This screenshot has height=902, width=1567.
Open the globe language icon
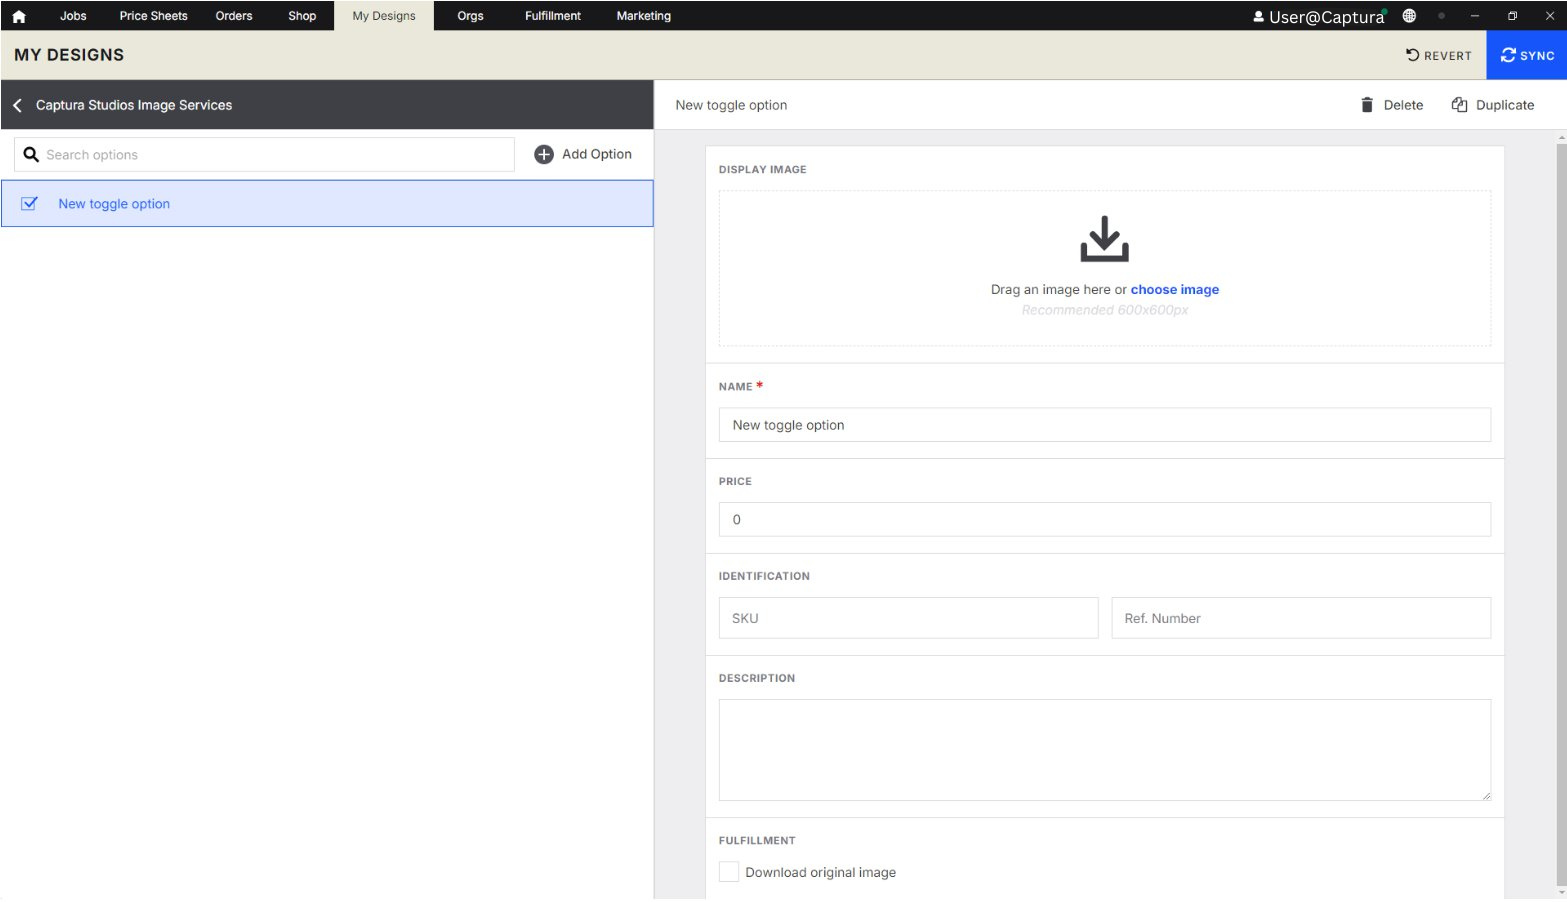tap(1409, 16)
